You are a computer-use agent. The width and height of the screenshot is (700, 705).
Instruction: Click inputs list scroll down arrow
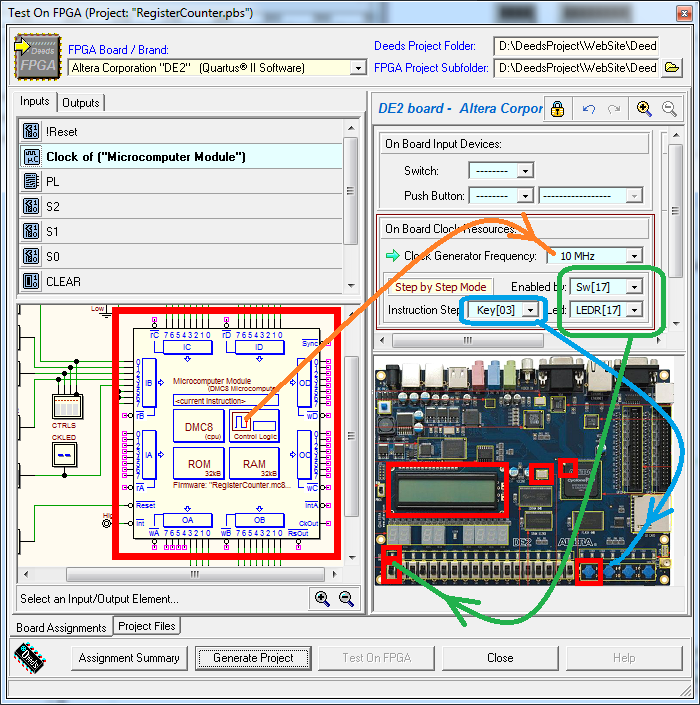coord(351,286)
